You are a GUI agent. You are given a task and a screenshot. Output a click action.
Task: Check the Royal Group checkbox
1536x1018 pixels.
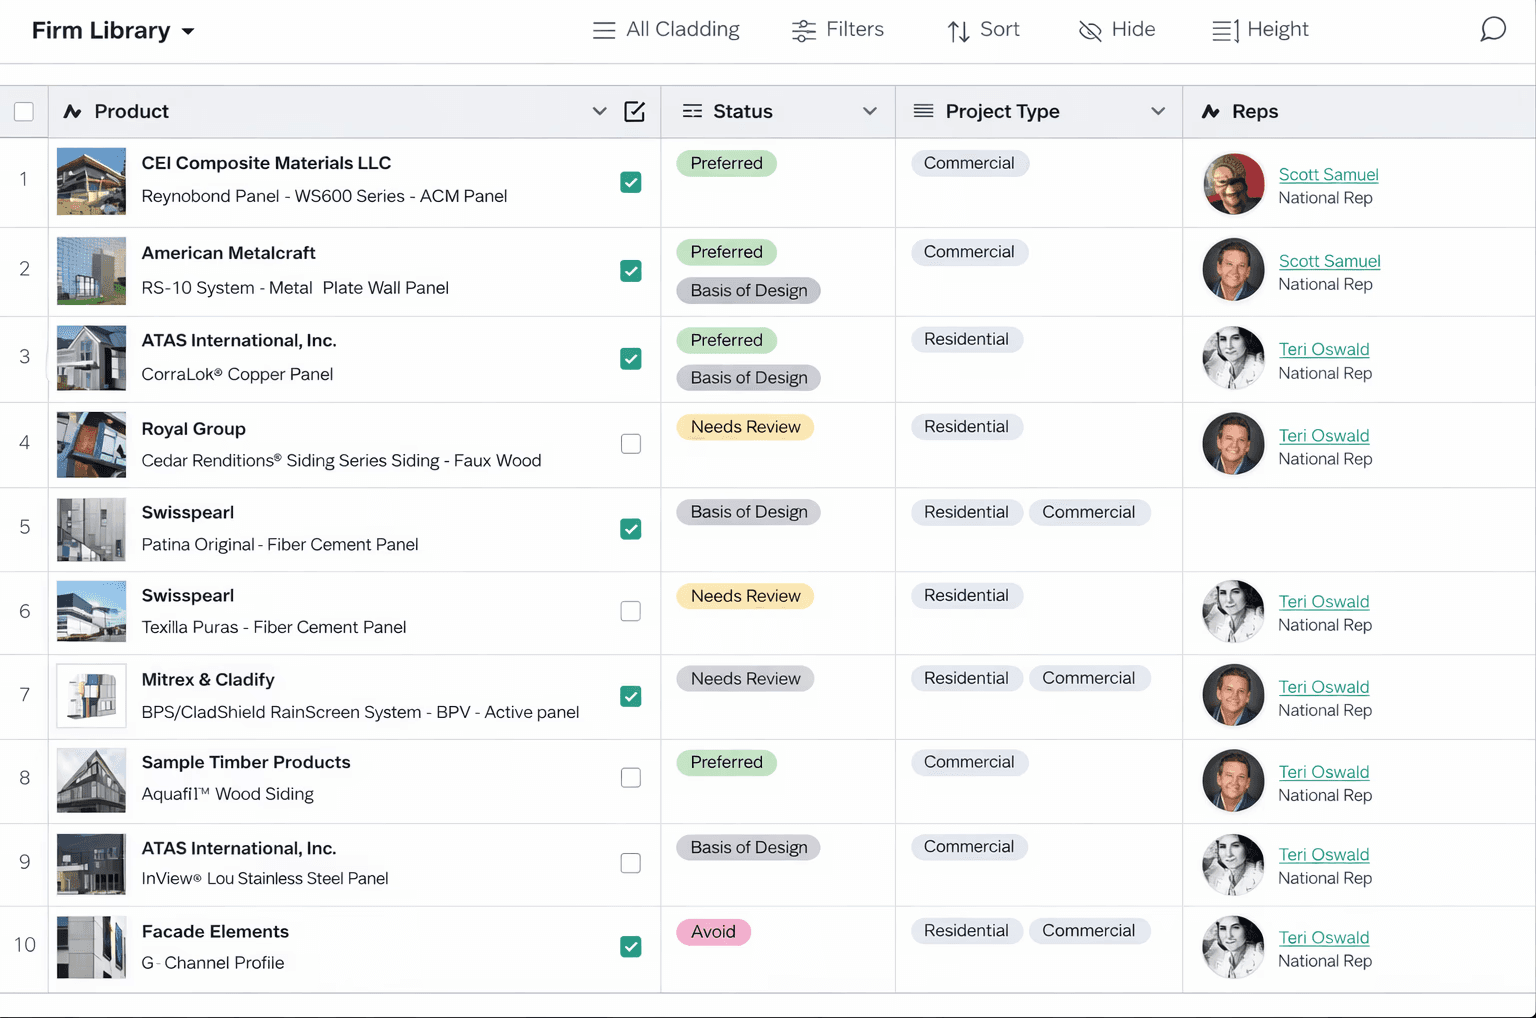click(x=631, y=443)
